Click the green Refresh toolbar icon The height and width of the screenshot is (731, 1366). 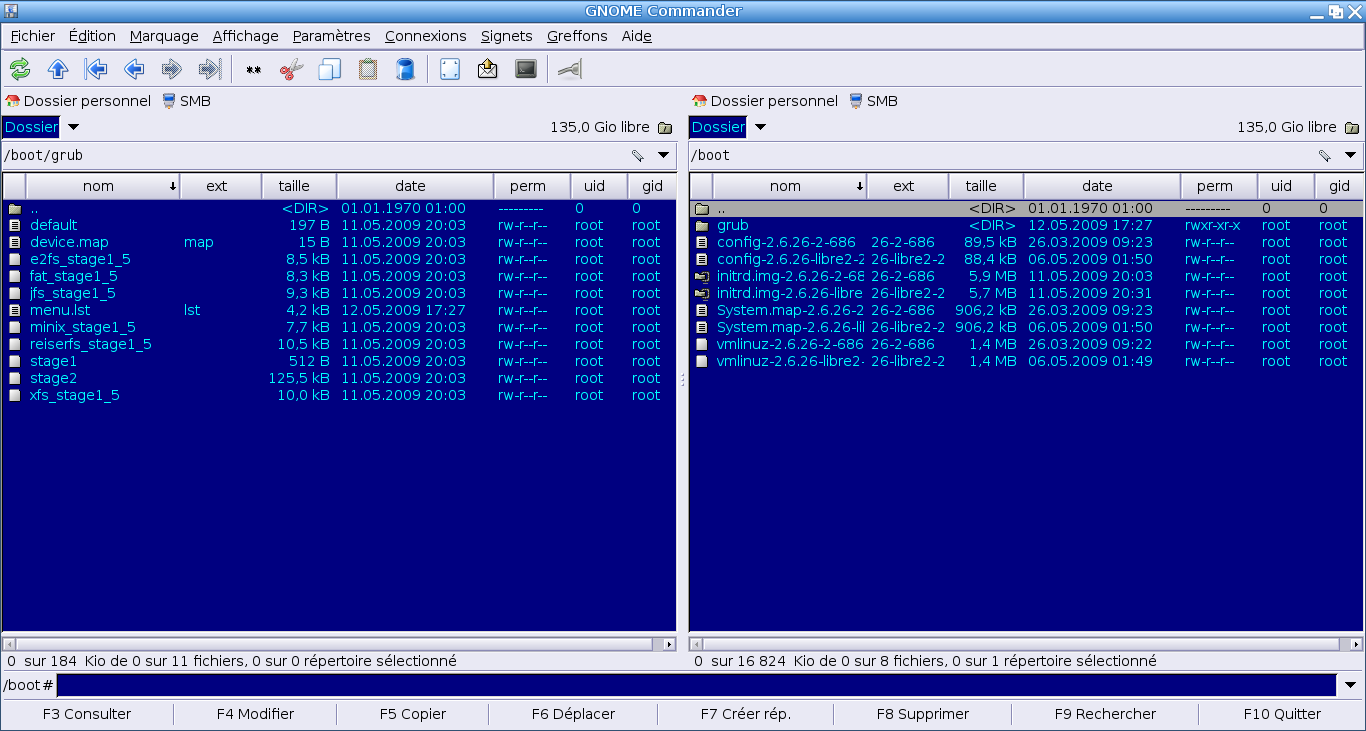tap(20, 69)
